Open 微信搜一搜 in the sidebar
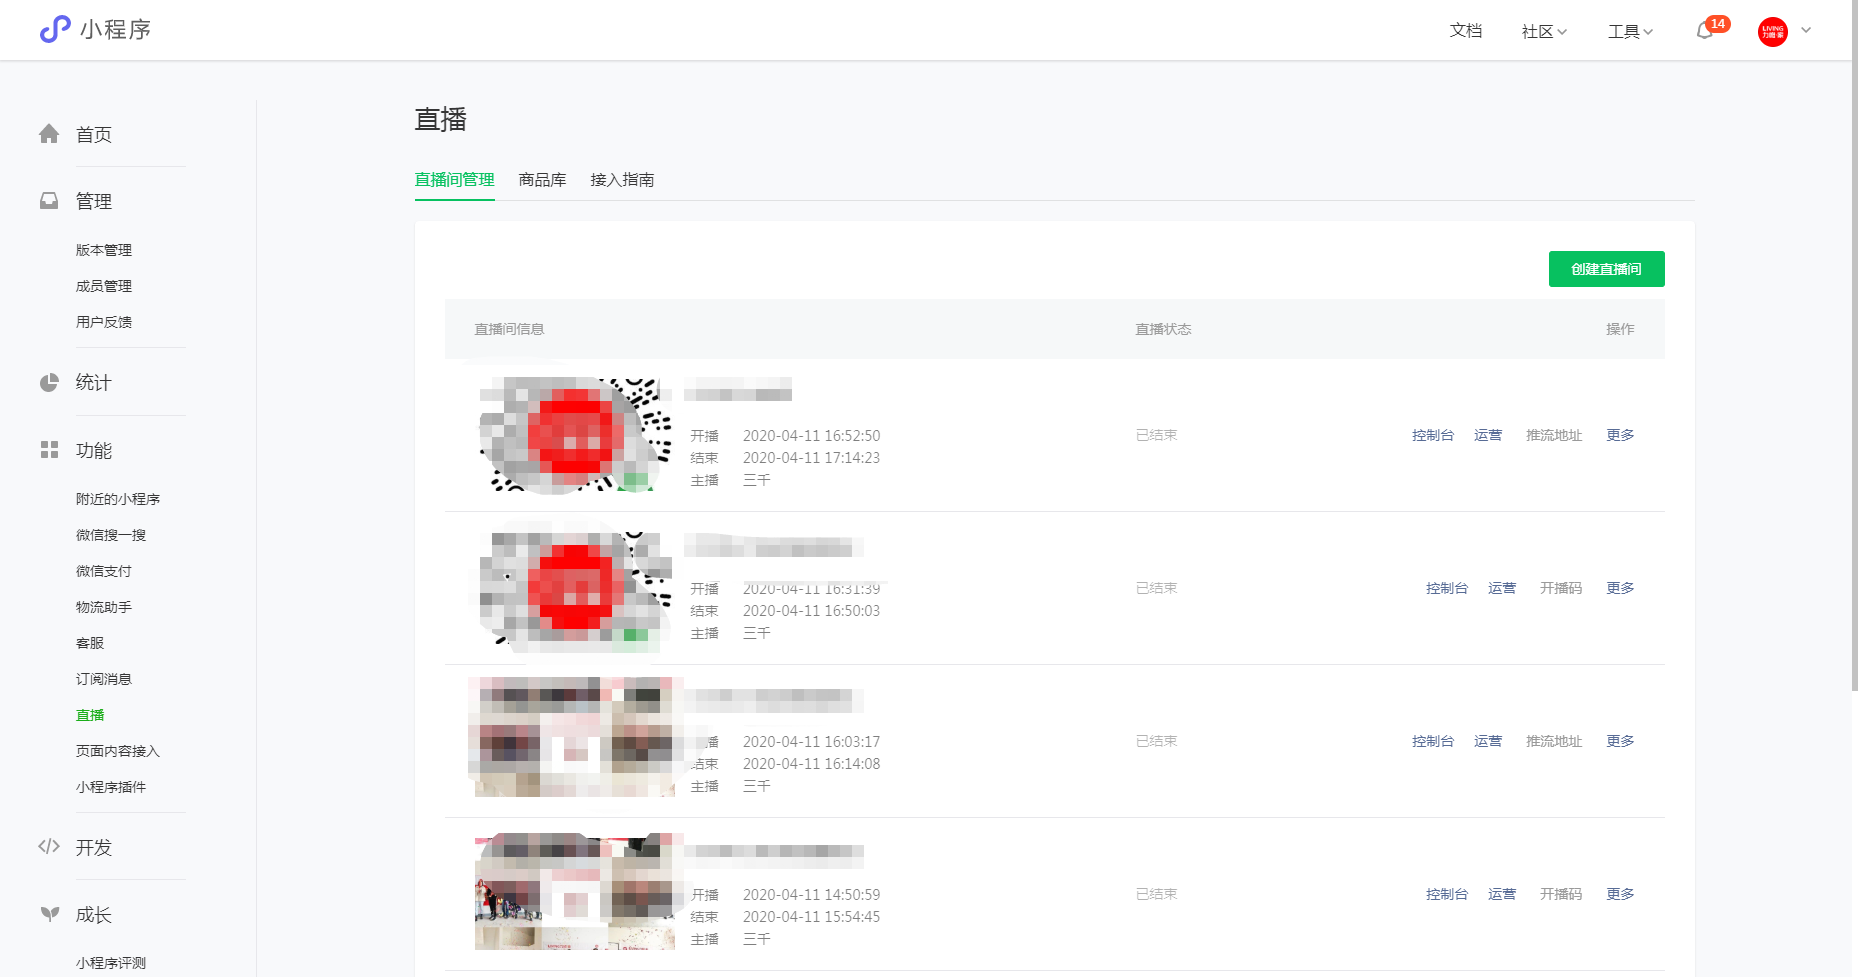Image resolution: width=1858 pixels, height=977 pixels. [111, 535]
